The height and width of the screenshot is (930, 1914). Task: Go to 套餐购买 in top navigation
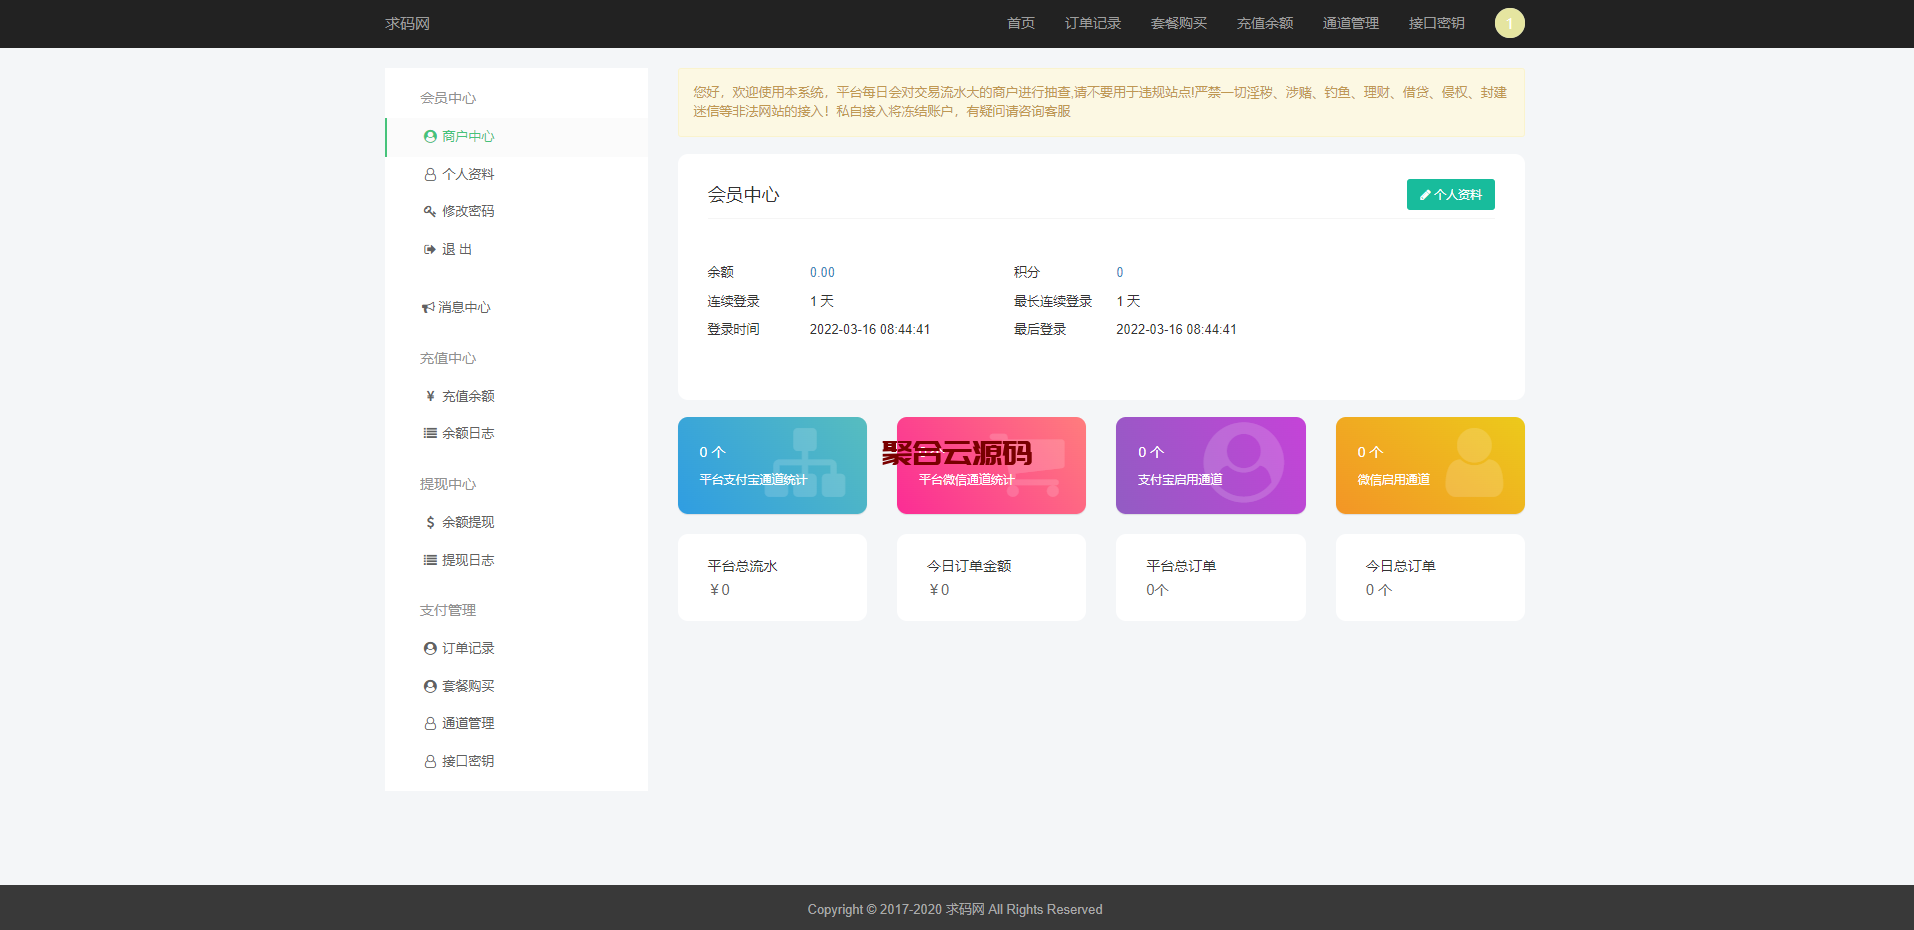pyautogui.click(x=1178, y=23)
